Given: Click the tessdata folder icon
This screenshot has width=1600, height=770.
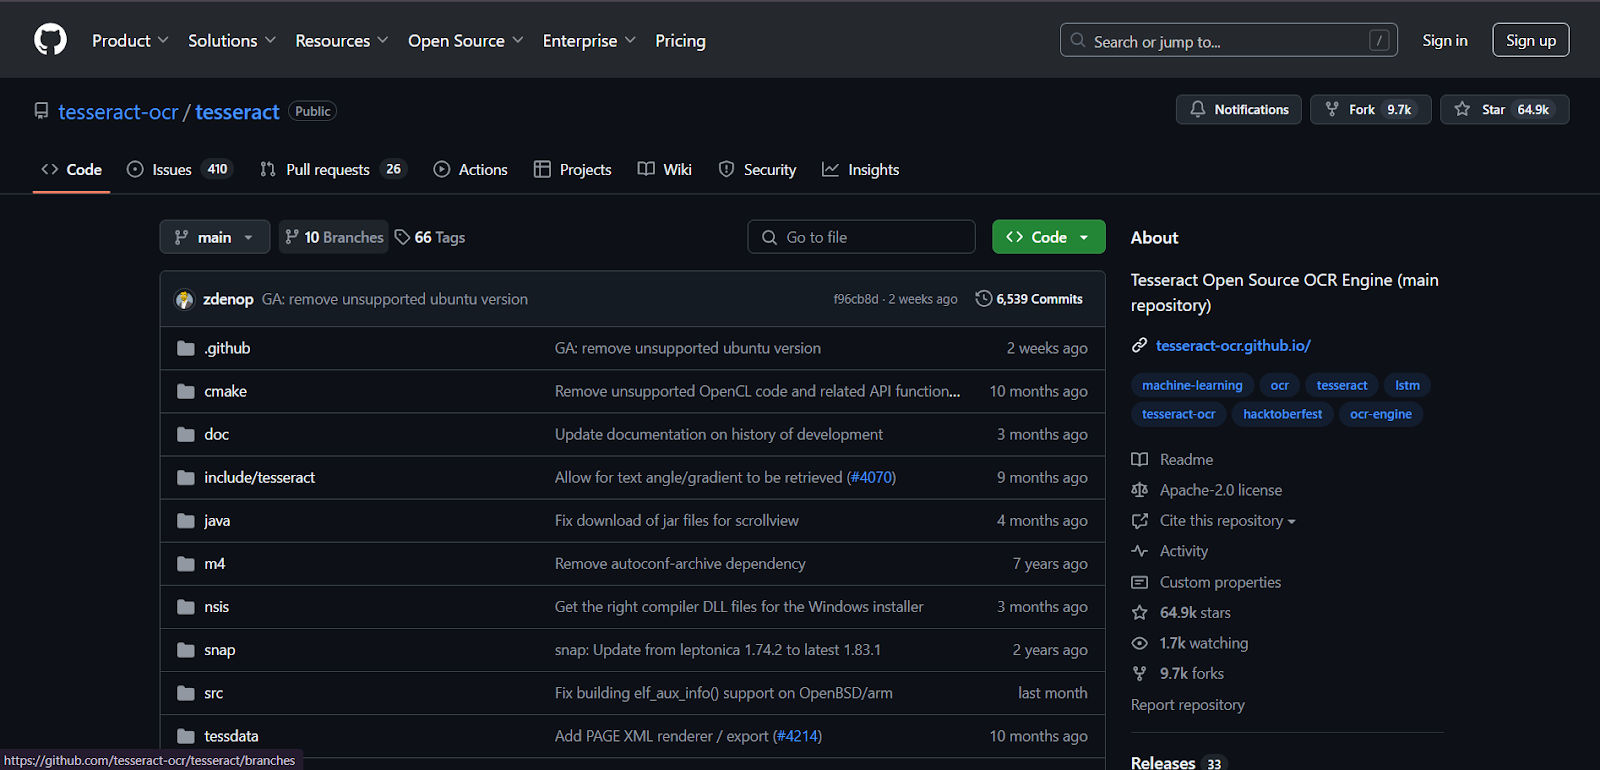Looking at the screenshot, I should 185,736.
